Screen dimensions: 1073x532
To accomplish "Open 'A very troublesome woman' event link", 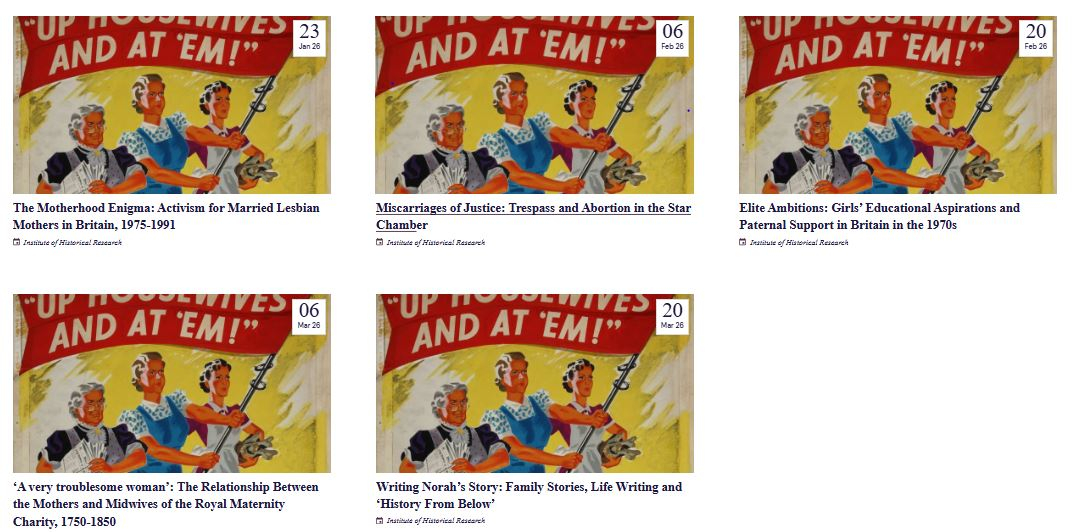I will (166, 504).
